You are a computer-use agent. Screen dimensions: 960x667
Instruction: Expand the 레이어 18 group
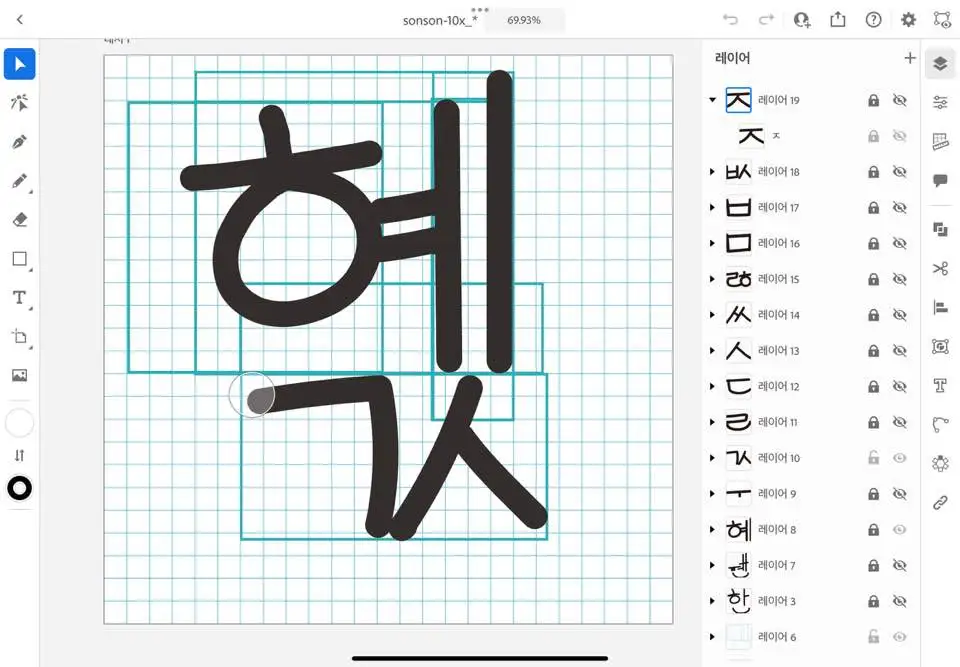[x=712, y=171]
